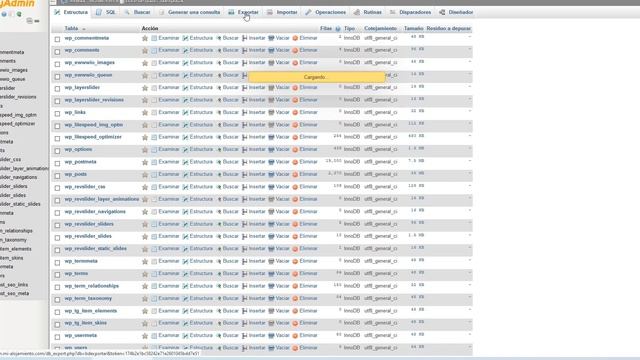Click Eliminar icon in wp_revslider_css row
The height and width of the screenshot is (360, 640).
[x=295, y=187]
